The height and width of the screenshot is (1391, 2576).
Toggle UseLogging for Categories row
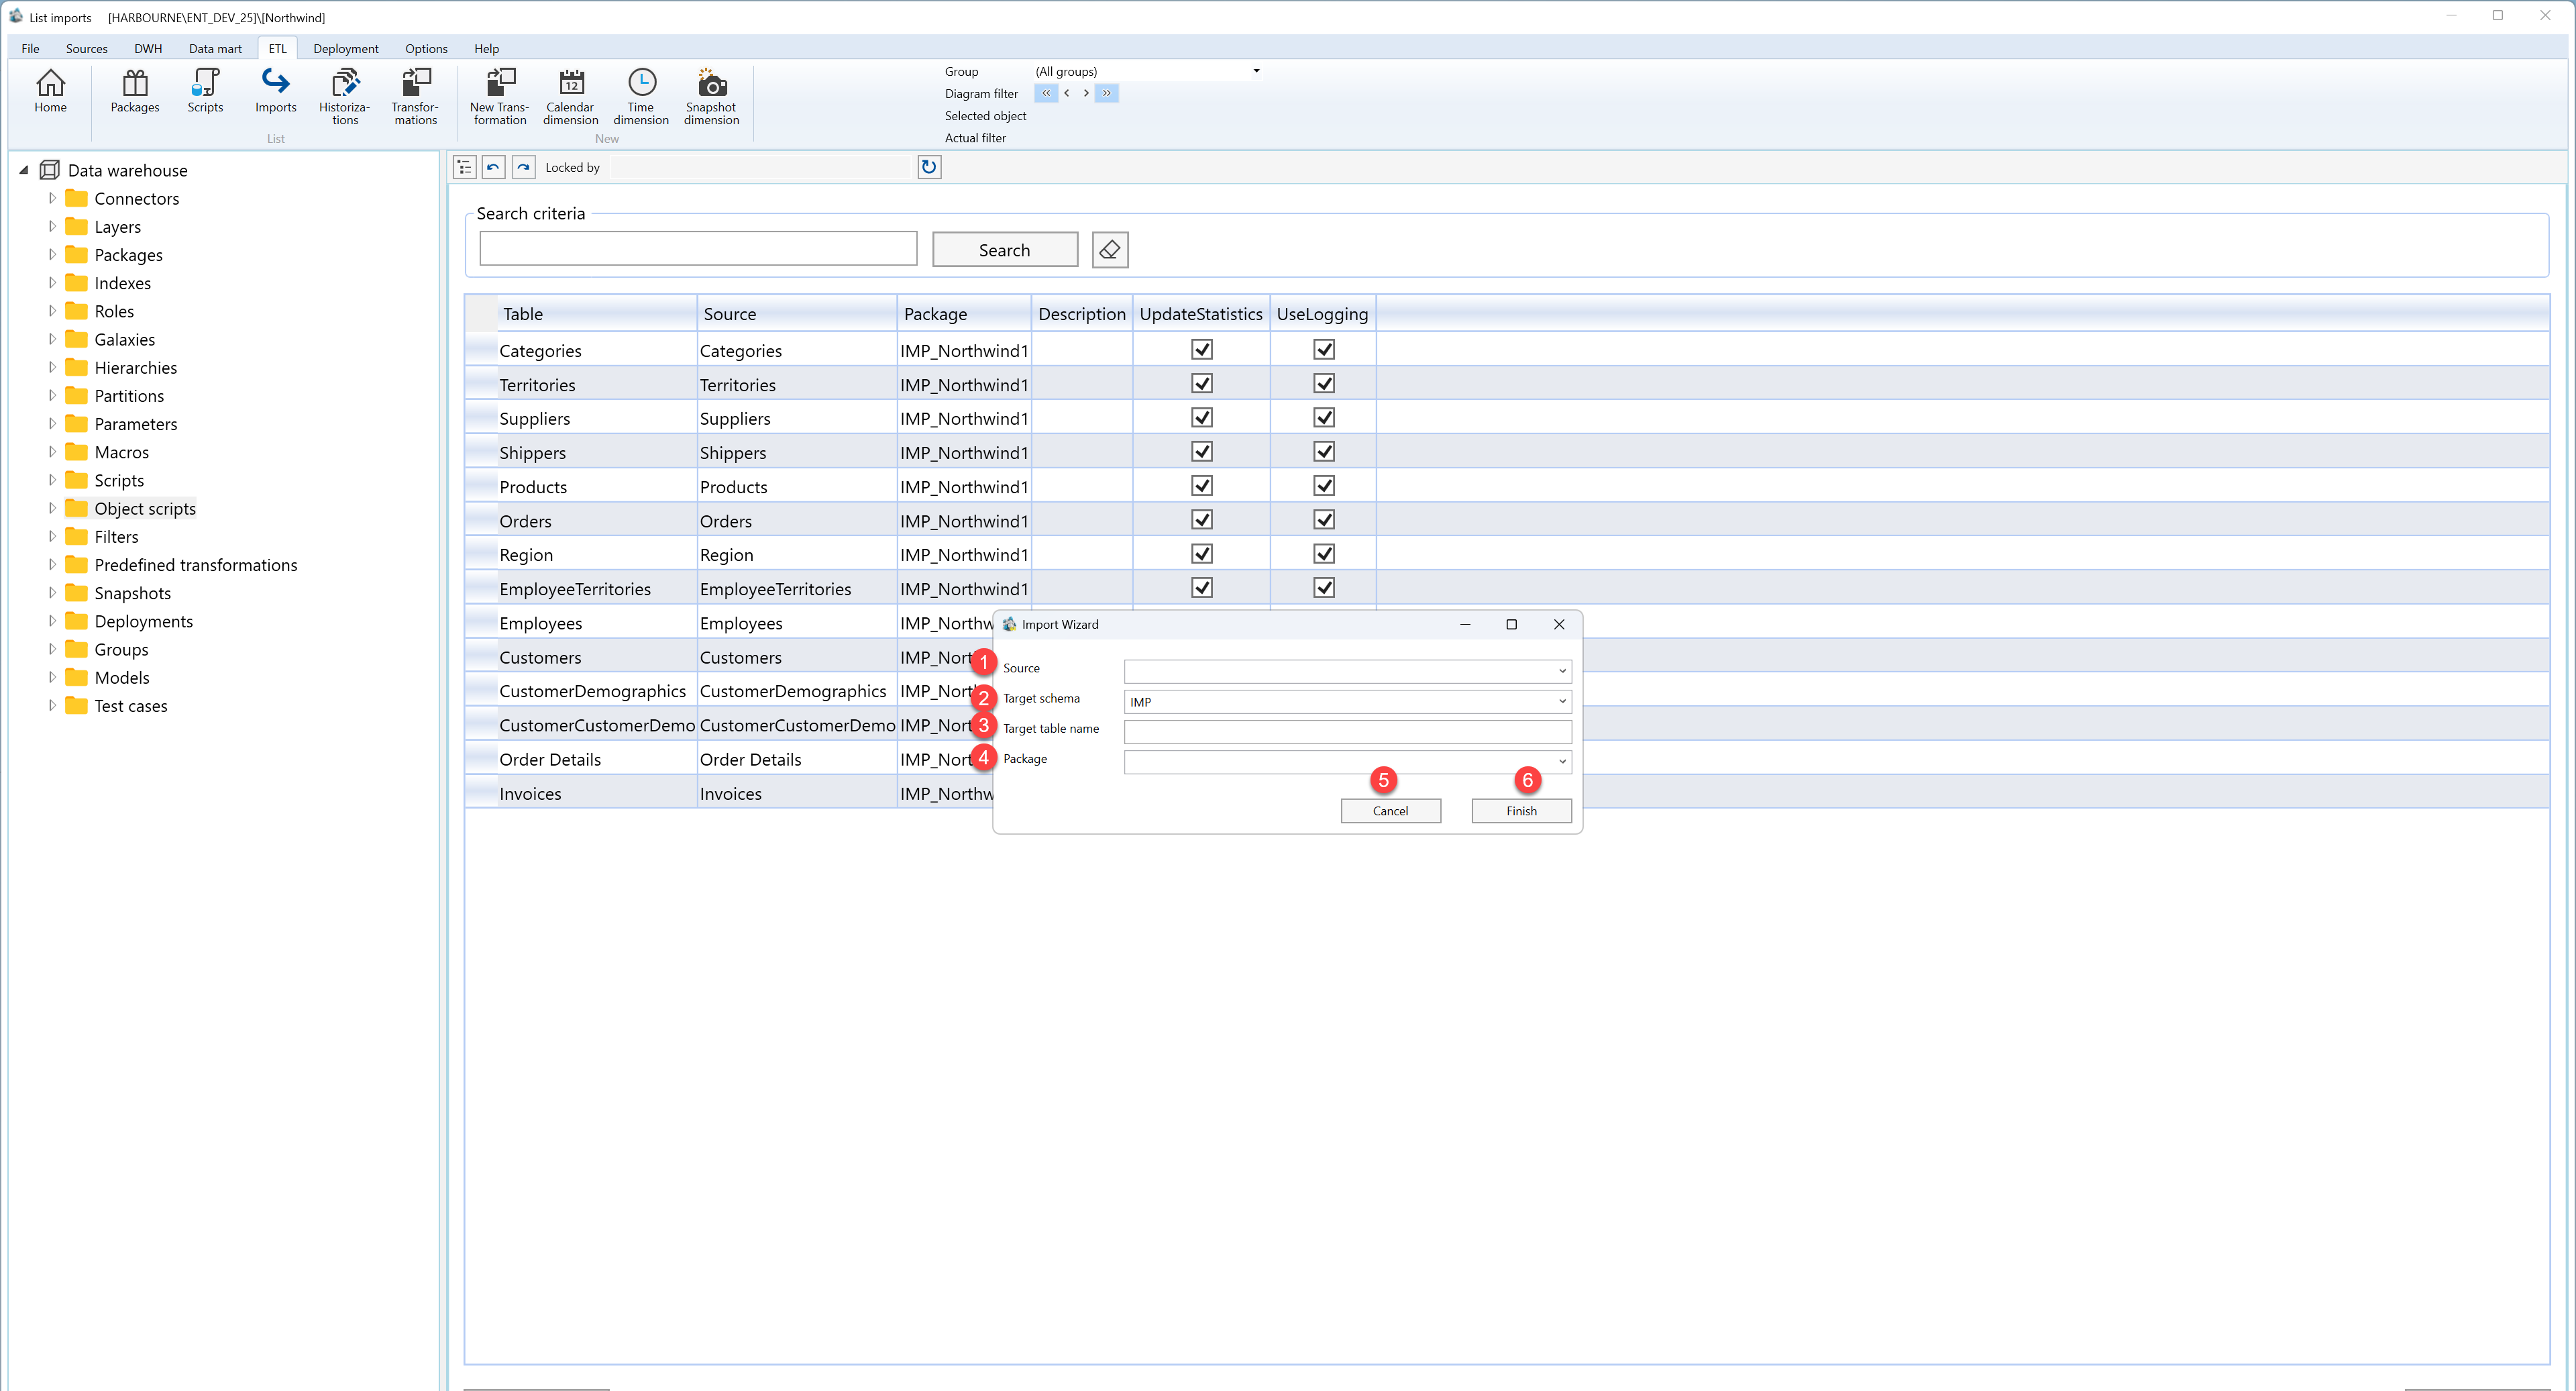1324,349
